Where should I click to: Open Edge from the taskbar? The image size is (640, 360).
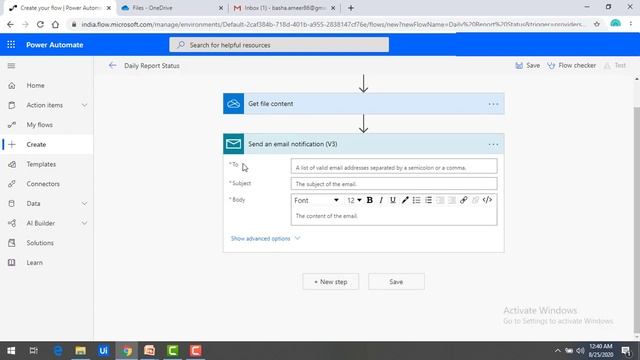(x=58, y=351)
